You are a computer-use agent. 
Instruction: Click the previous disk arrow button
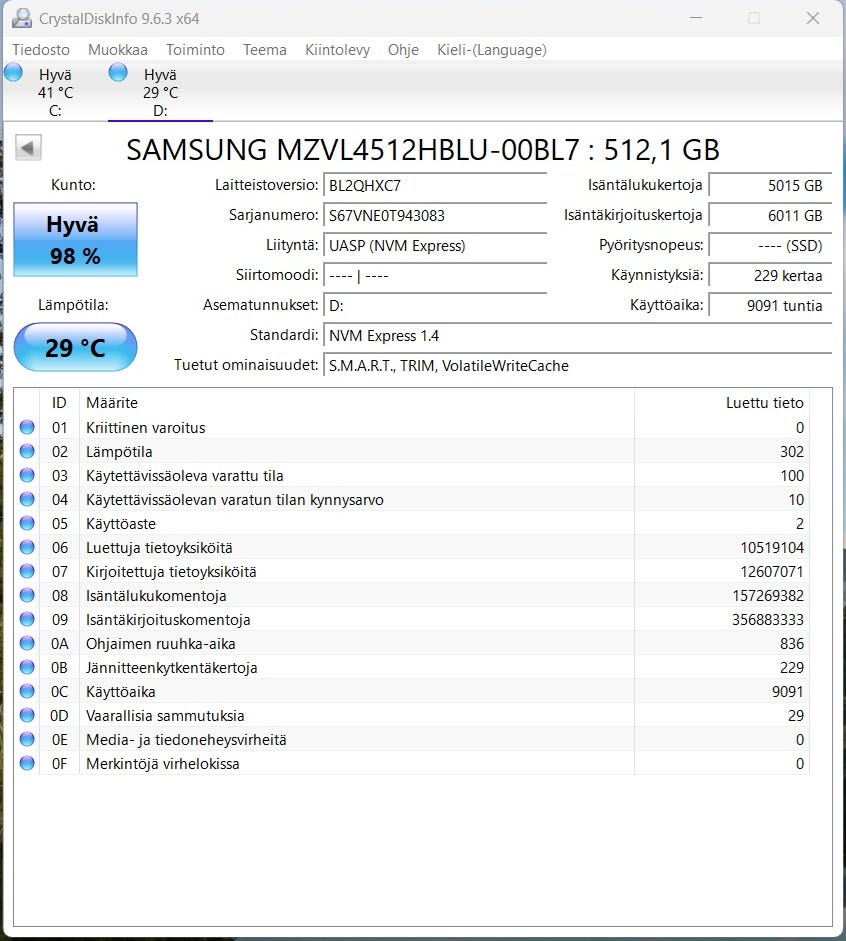[28, 147]
